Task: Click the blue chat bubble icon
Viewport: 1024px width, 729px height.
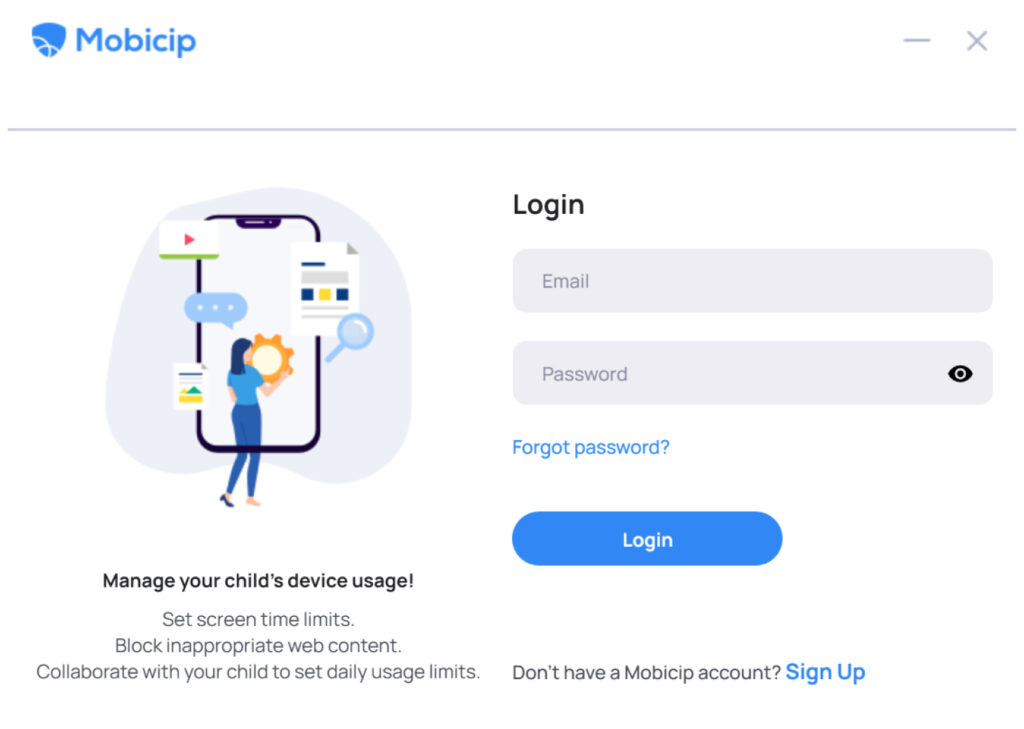Action: [216, 310]
